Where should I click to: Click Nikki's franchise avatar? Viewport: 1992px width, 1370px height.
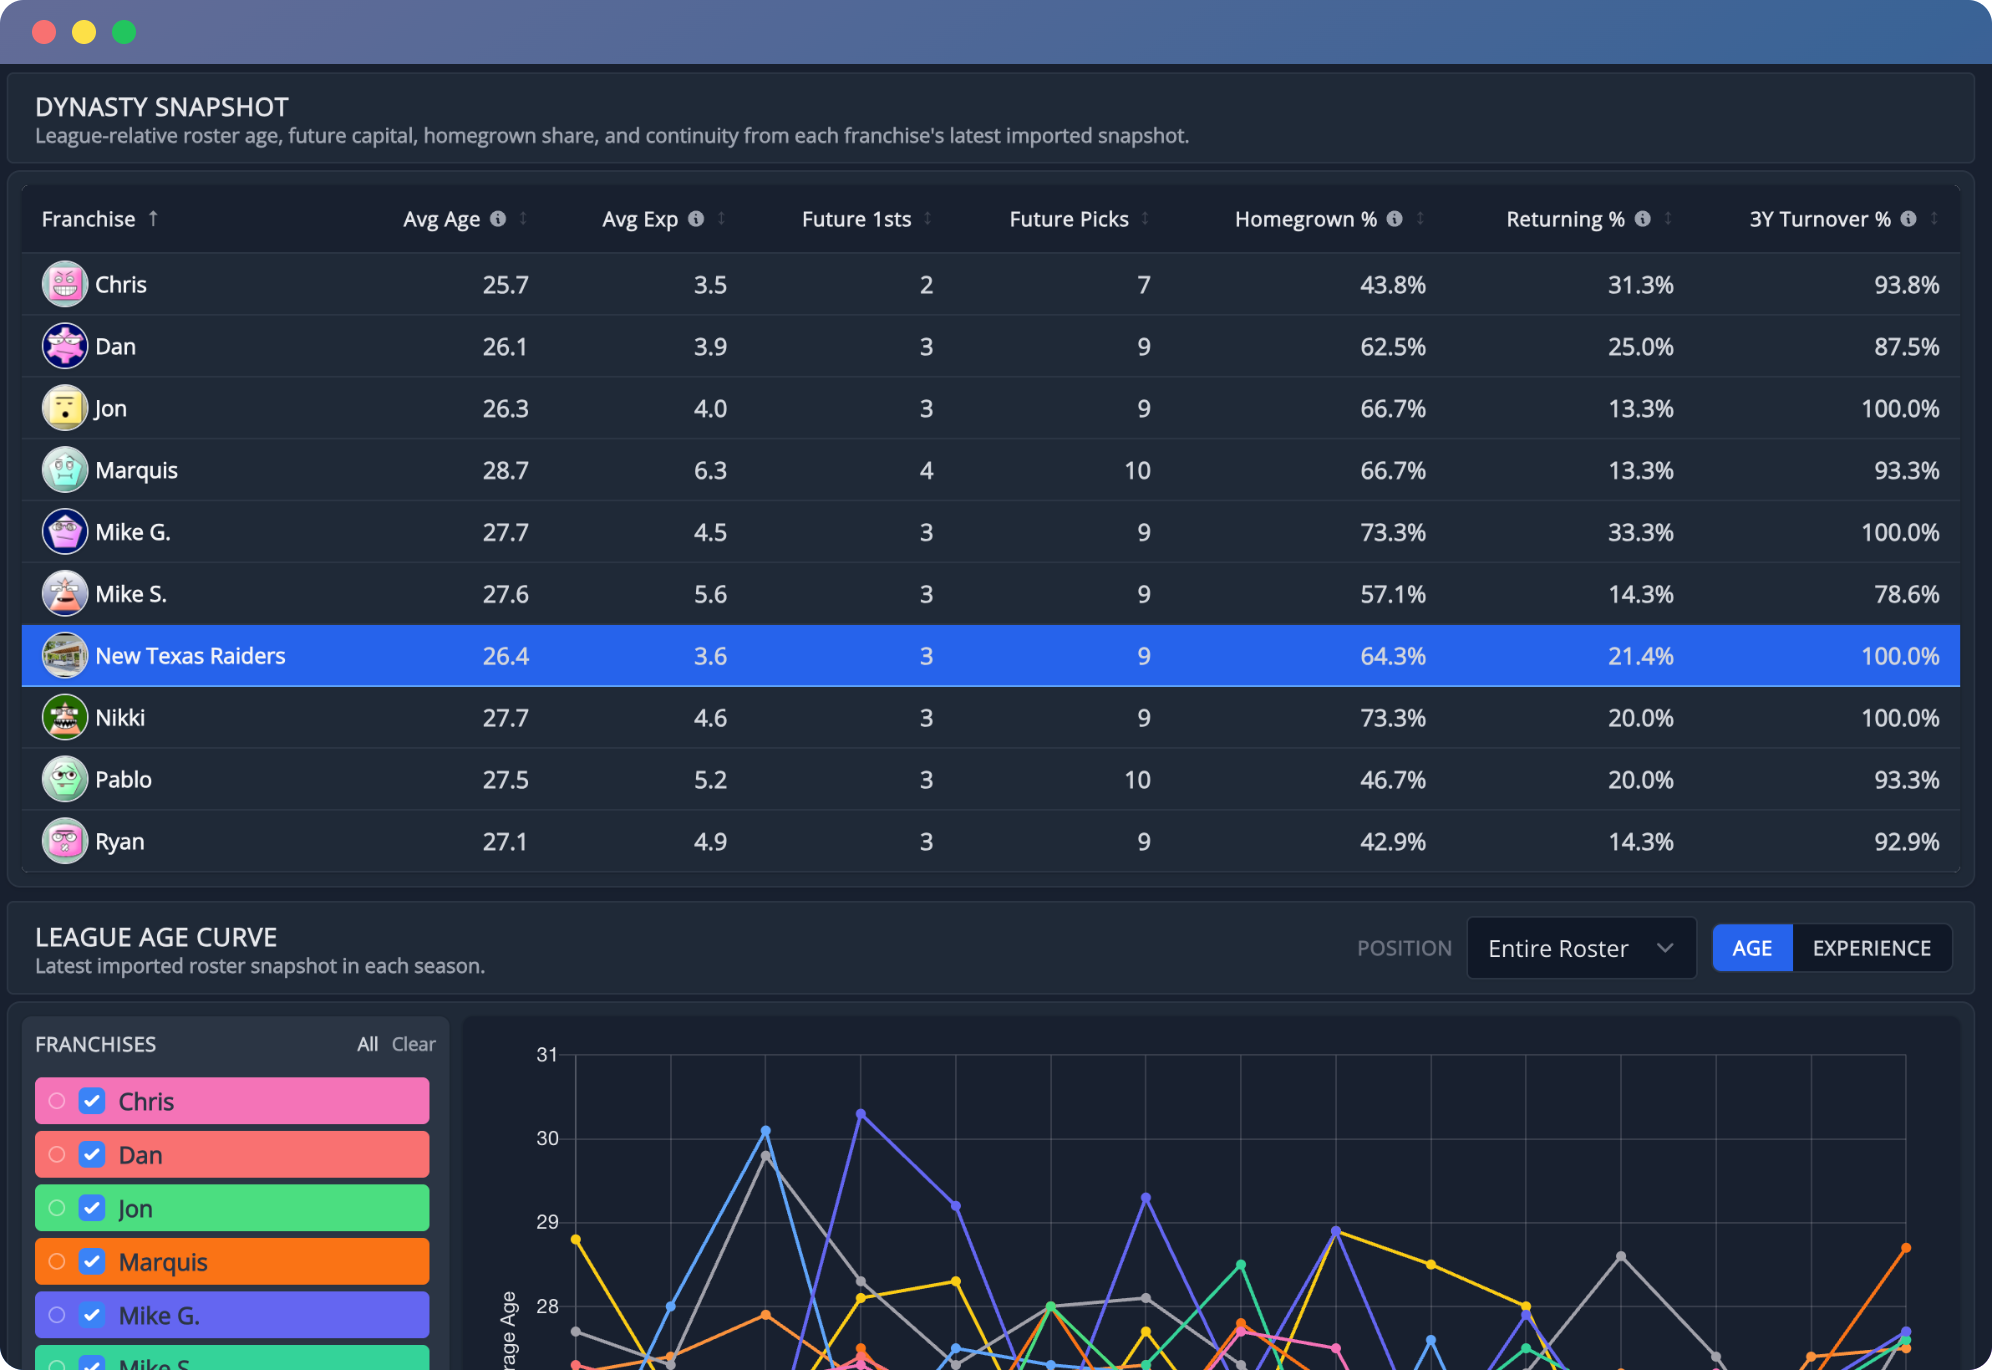(65, 718)
